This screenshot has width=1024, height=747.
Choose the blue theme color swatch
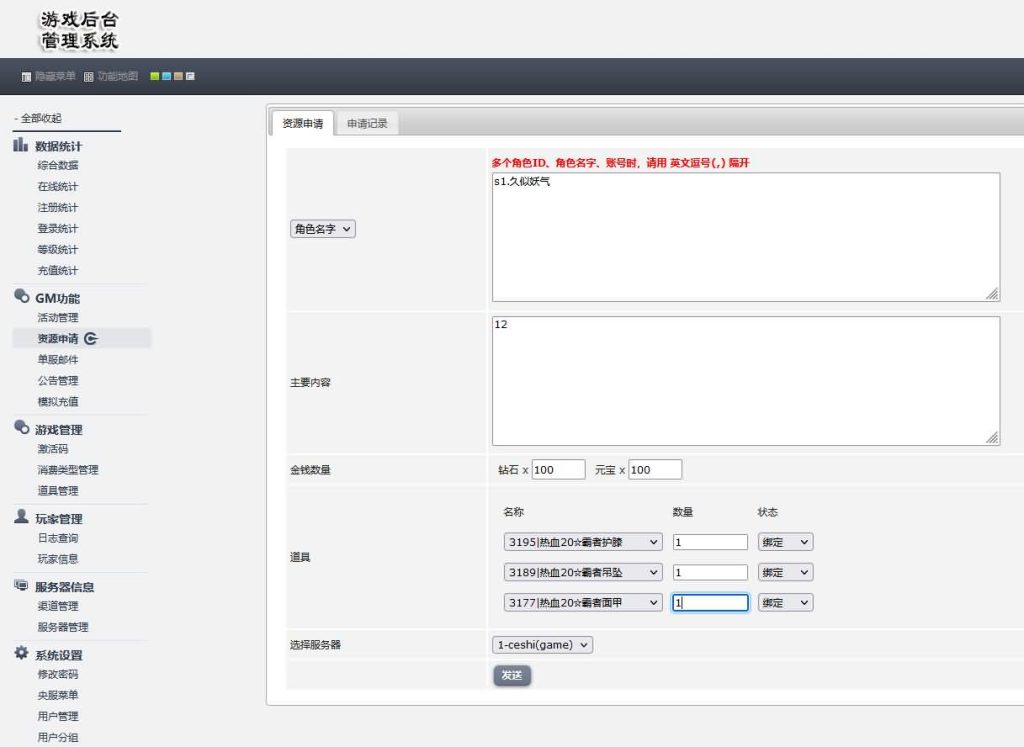point(165,77)
